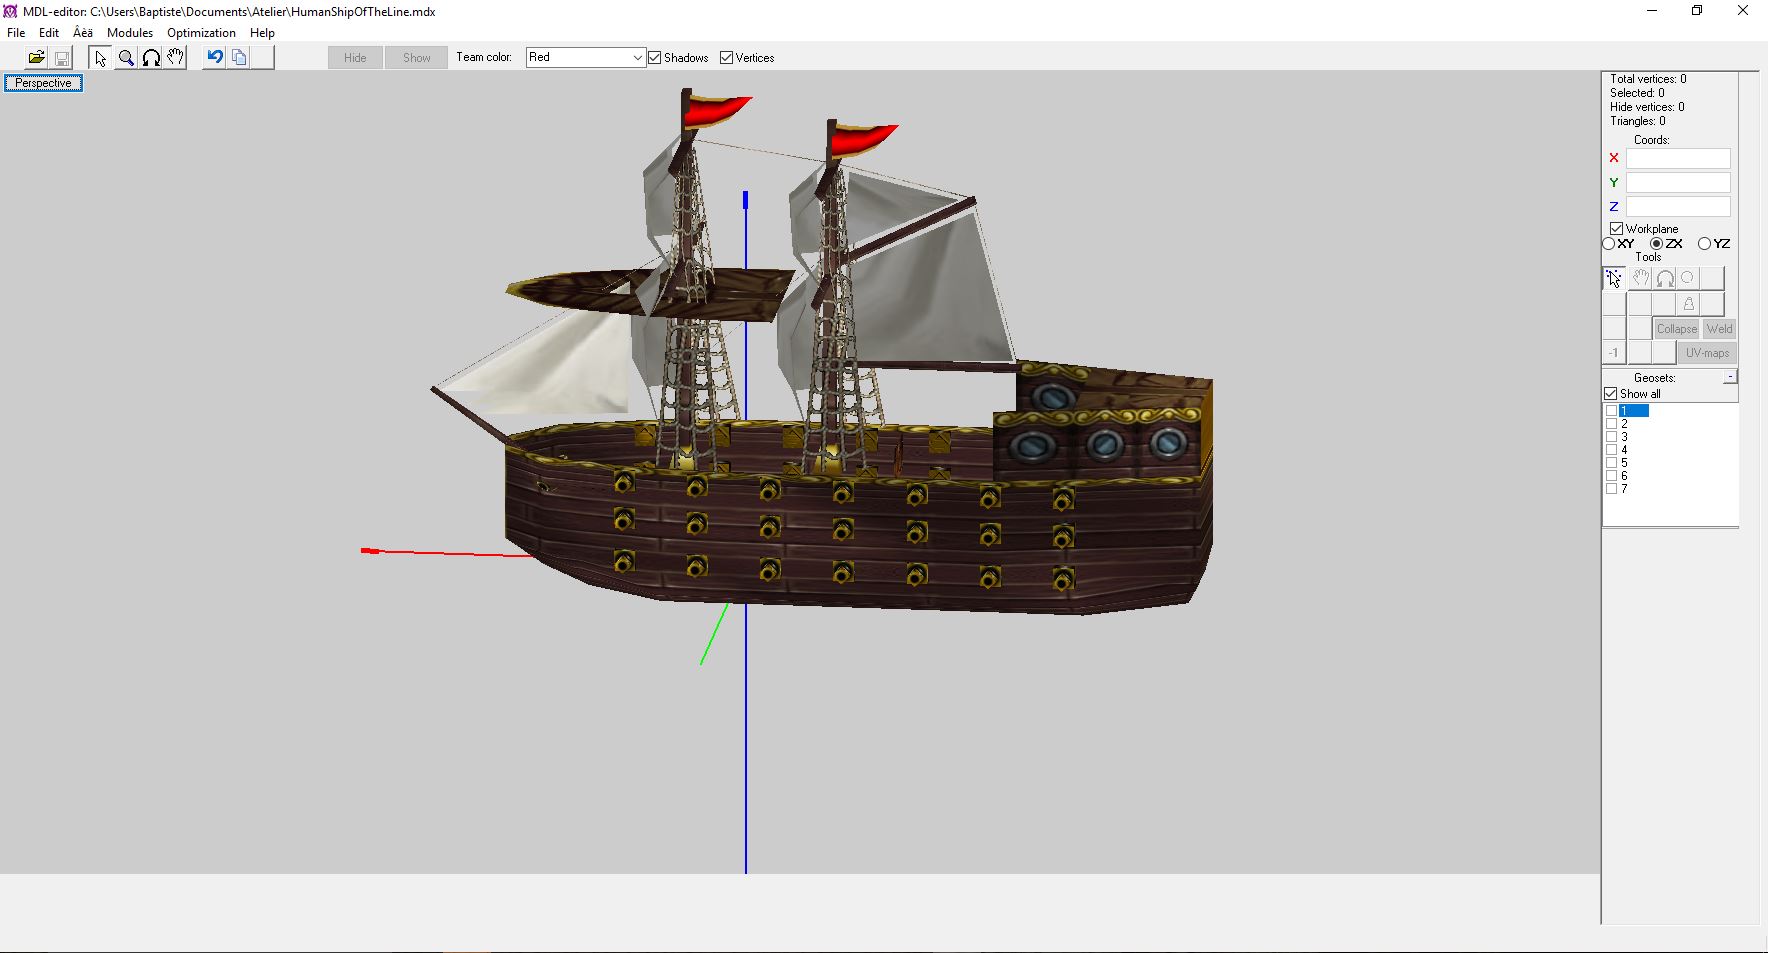
Task: Check the box for geoset 5
Action: [1611, 463]
